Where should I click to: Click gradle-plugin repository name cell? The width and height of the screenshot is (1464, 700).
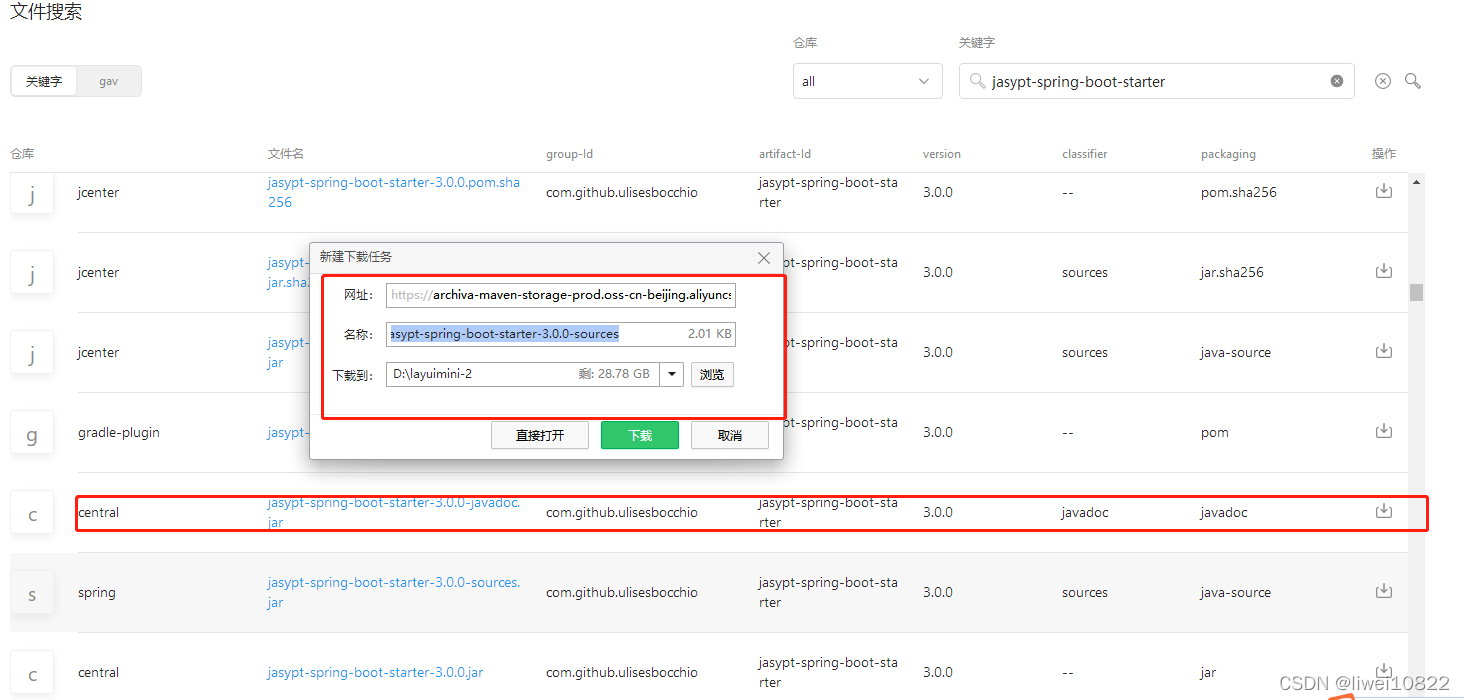click(119, 432)
